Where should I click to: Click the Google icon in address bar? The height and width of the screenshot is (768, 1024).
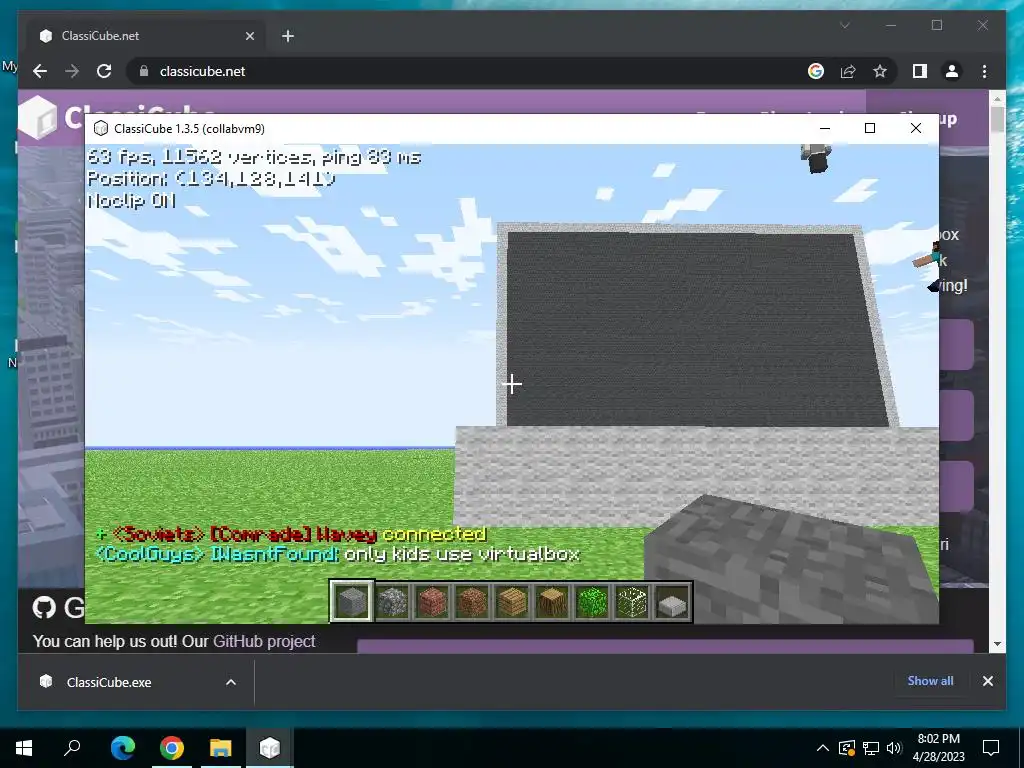coord(816,71)
